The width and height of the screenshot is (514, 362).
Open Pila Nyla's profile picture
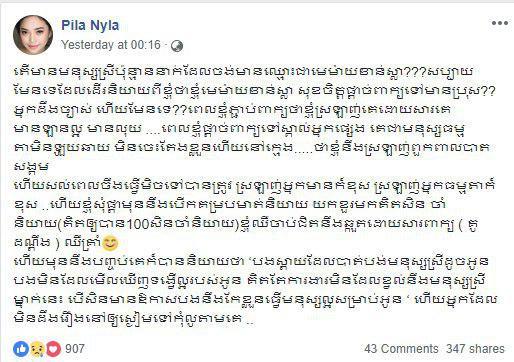[33, 35]
